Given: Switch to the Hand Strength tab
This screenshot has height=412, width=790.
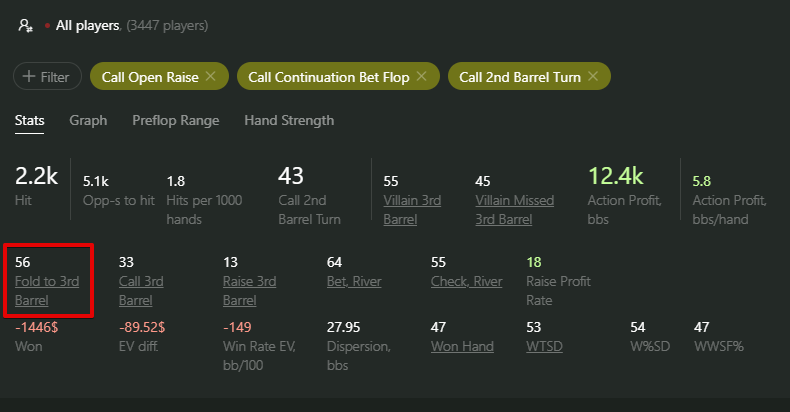Looking at the screenshot, I should pyautogui.click(x=289, y=120).
